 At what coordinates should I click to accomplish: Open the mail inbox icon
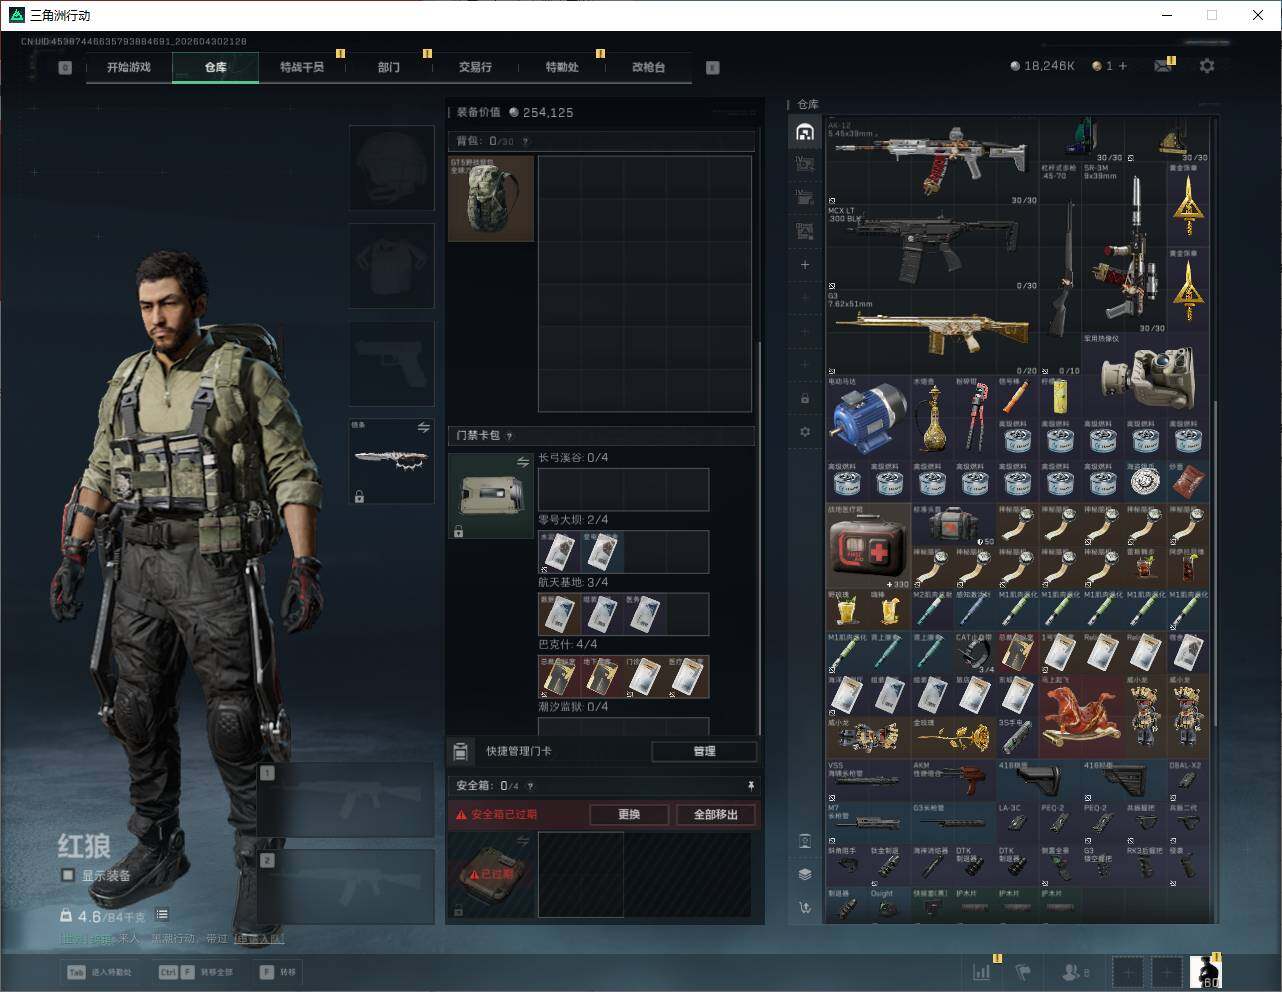pos(1163,66)
